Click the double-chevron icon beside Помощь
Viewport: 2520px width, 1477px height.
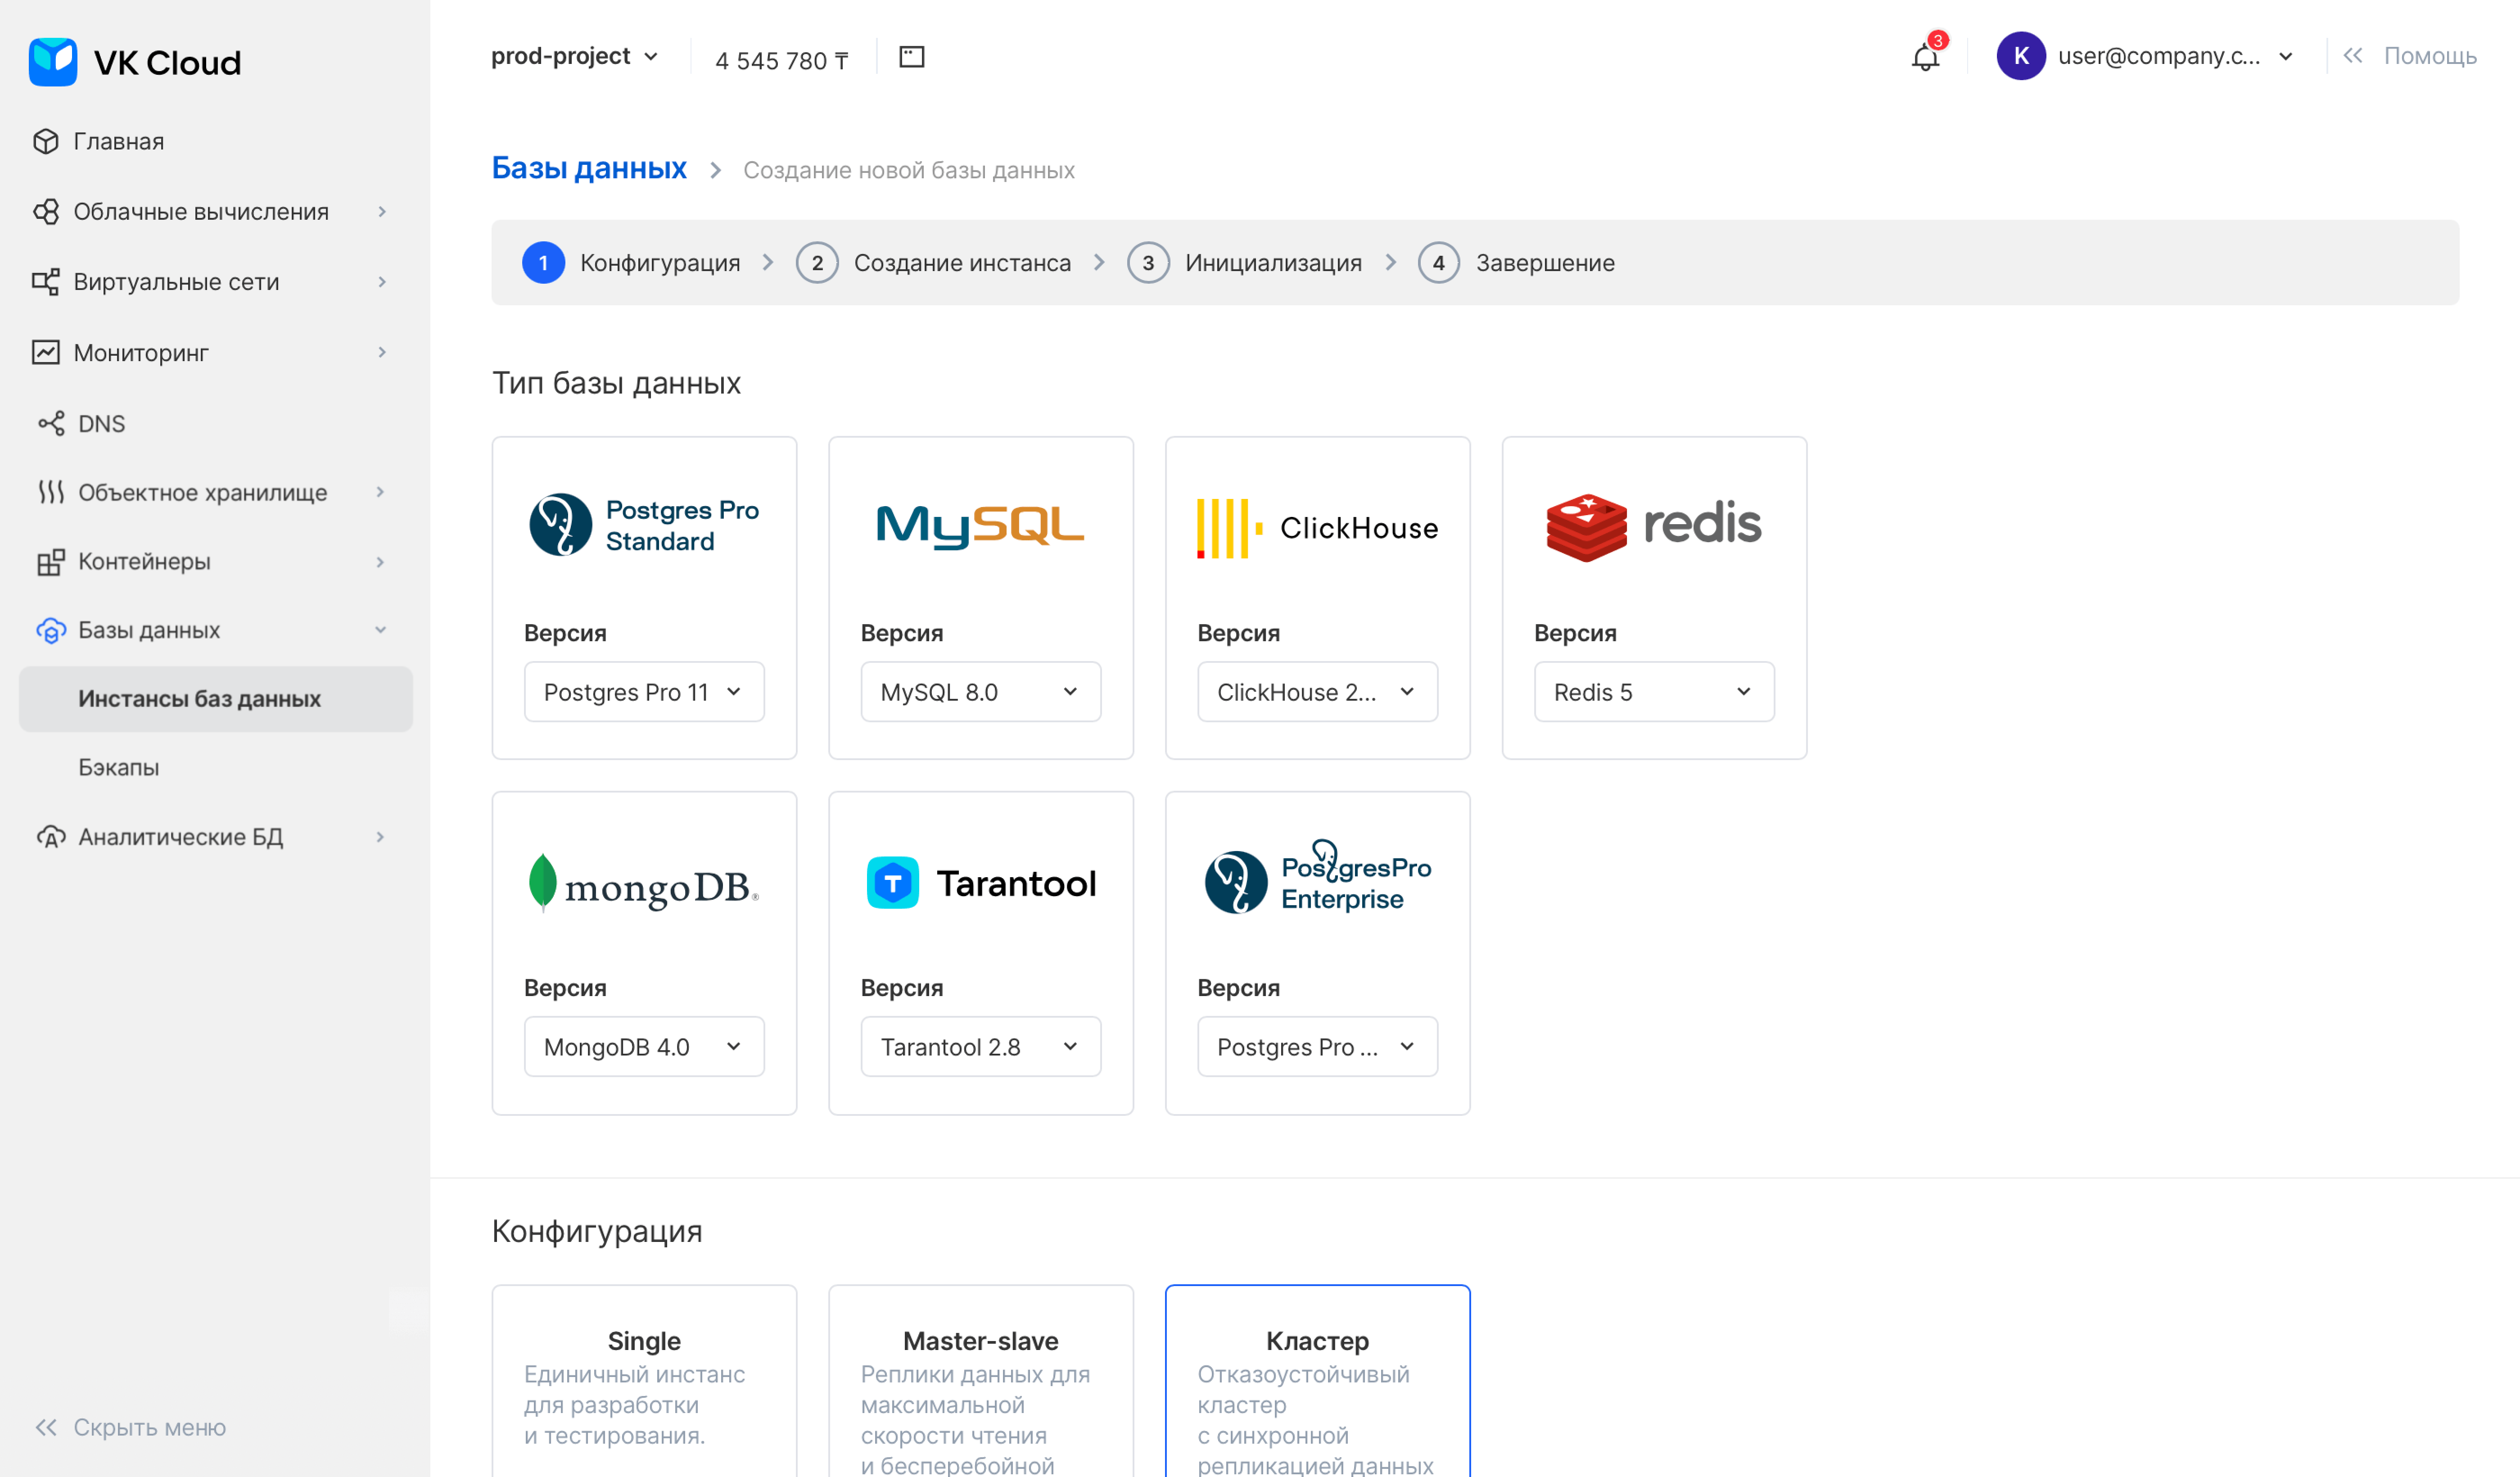pos(2353,56)
